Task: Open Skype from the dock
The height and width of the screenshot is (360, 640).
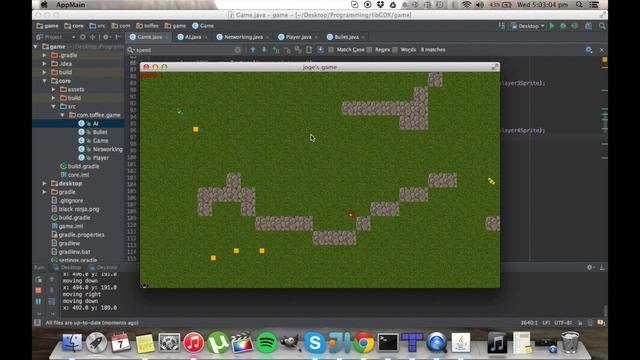Action: point(315,342)
